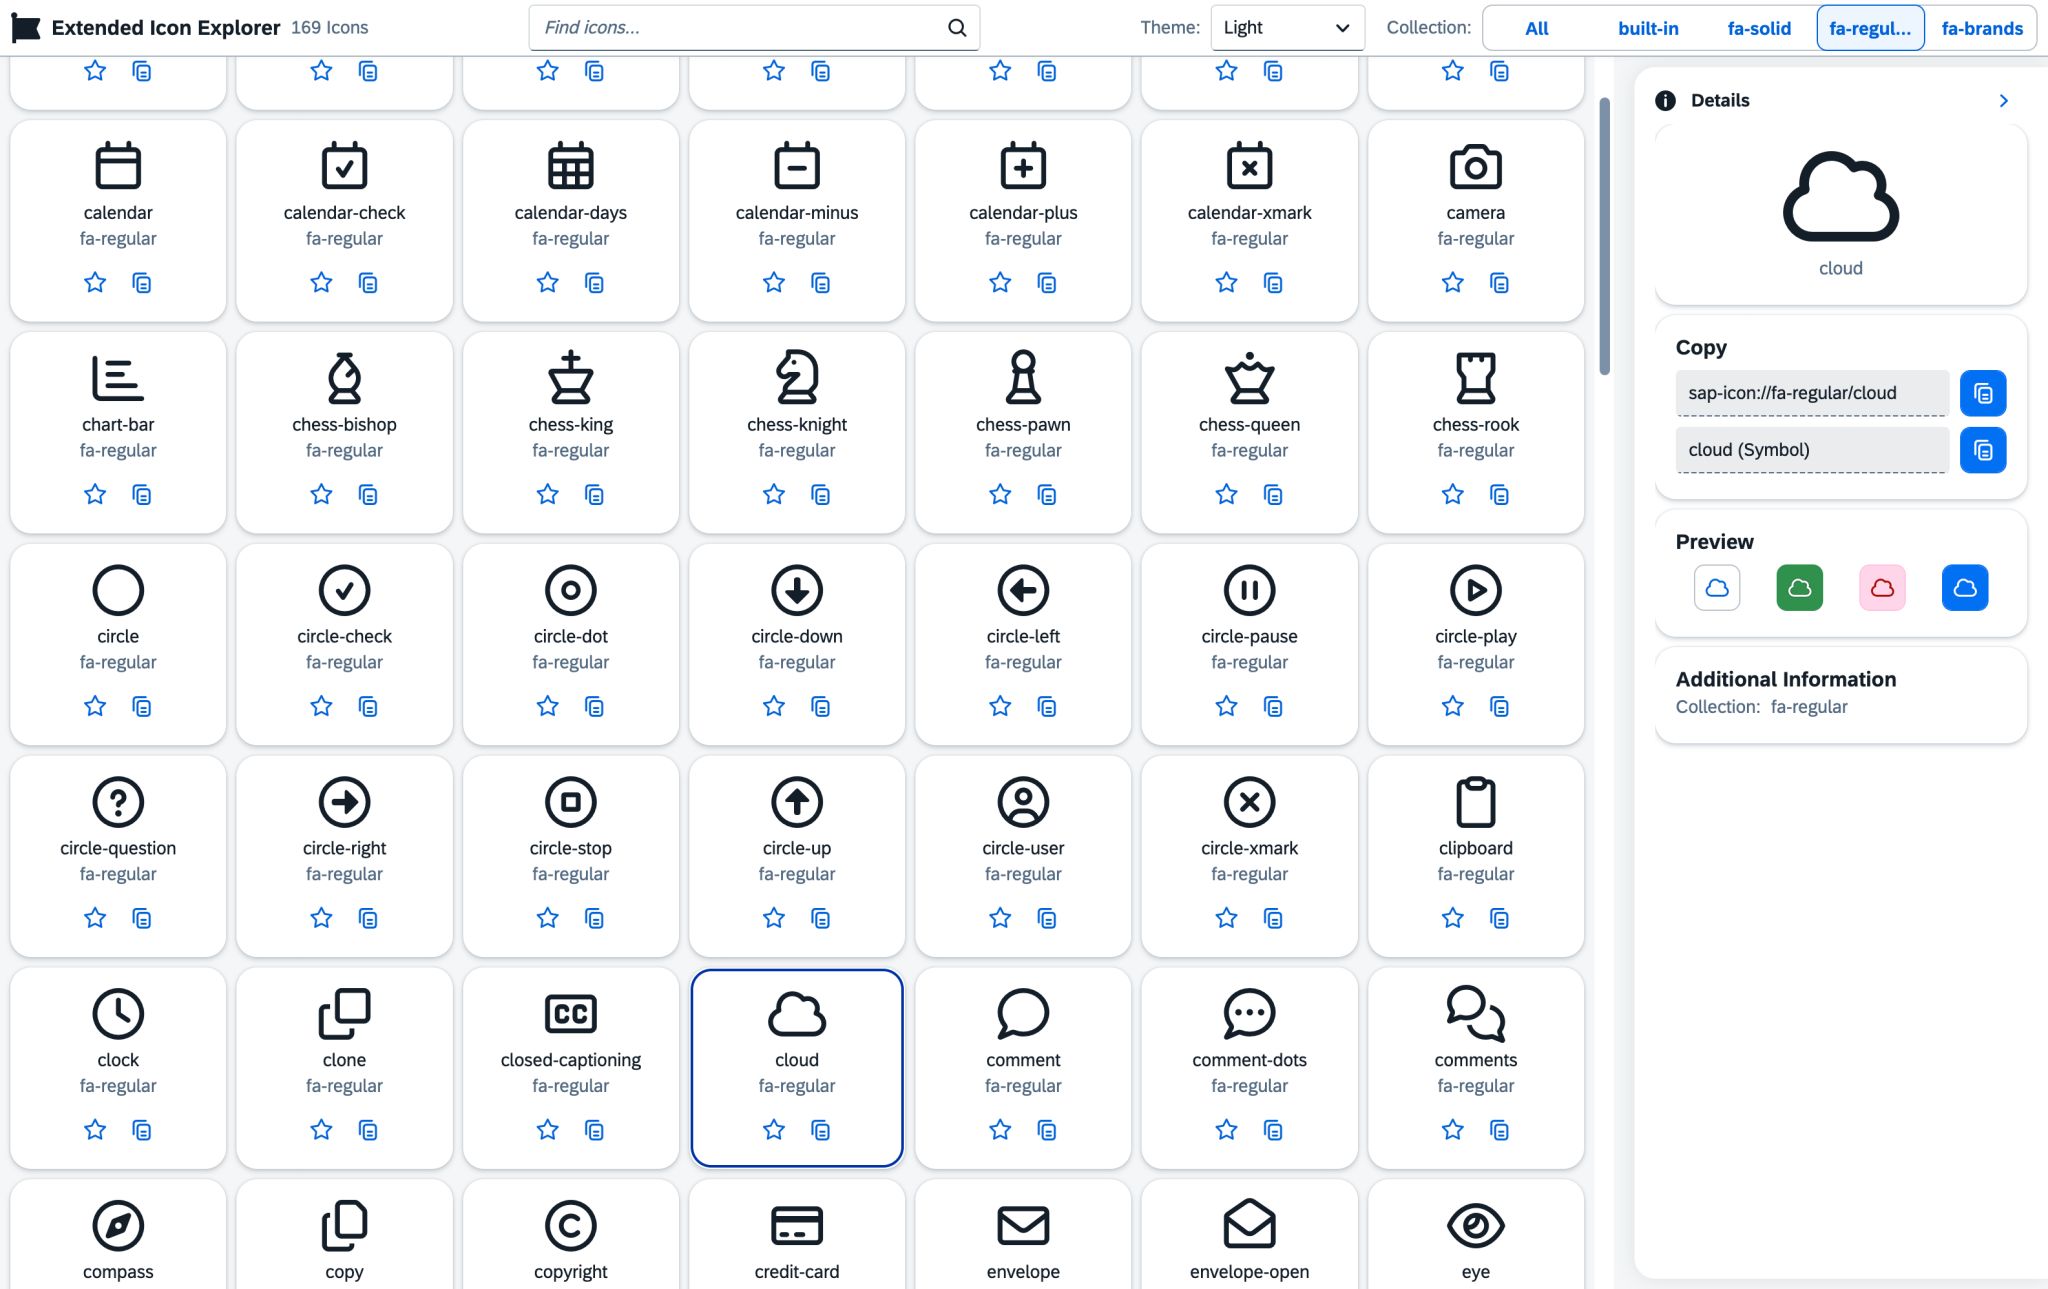
Task: Favorite the calendar-check icon with star
Action: (321, 283)
